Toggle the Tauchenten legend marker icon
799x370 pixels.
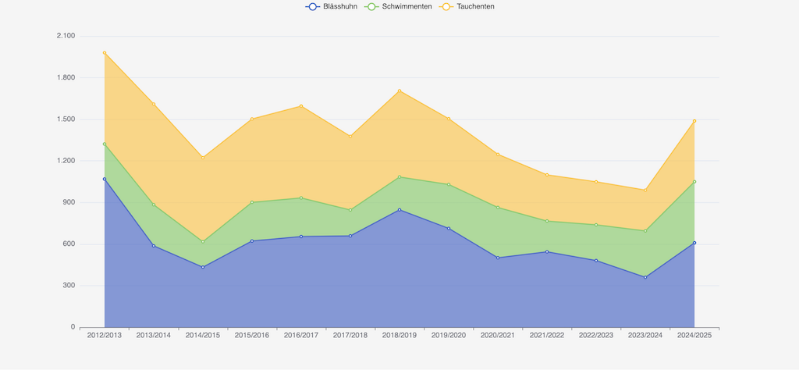tap(446, 7)
